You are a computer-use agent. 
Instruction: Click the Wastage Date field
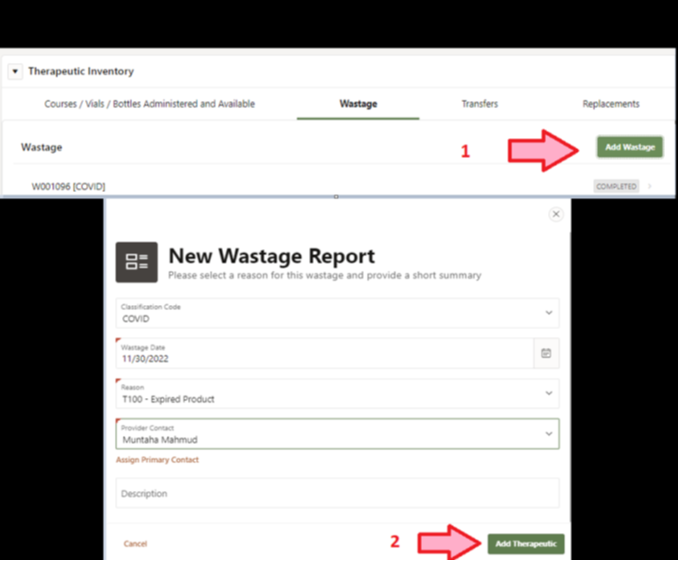click(325, 353)
